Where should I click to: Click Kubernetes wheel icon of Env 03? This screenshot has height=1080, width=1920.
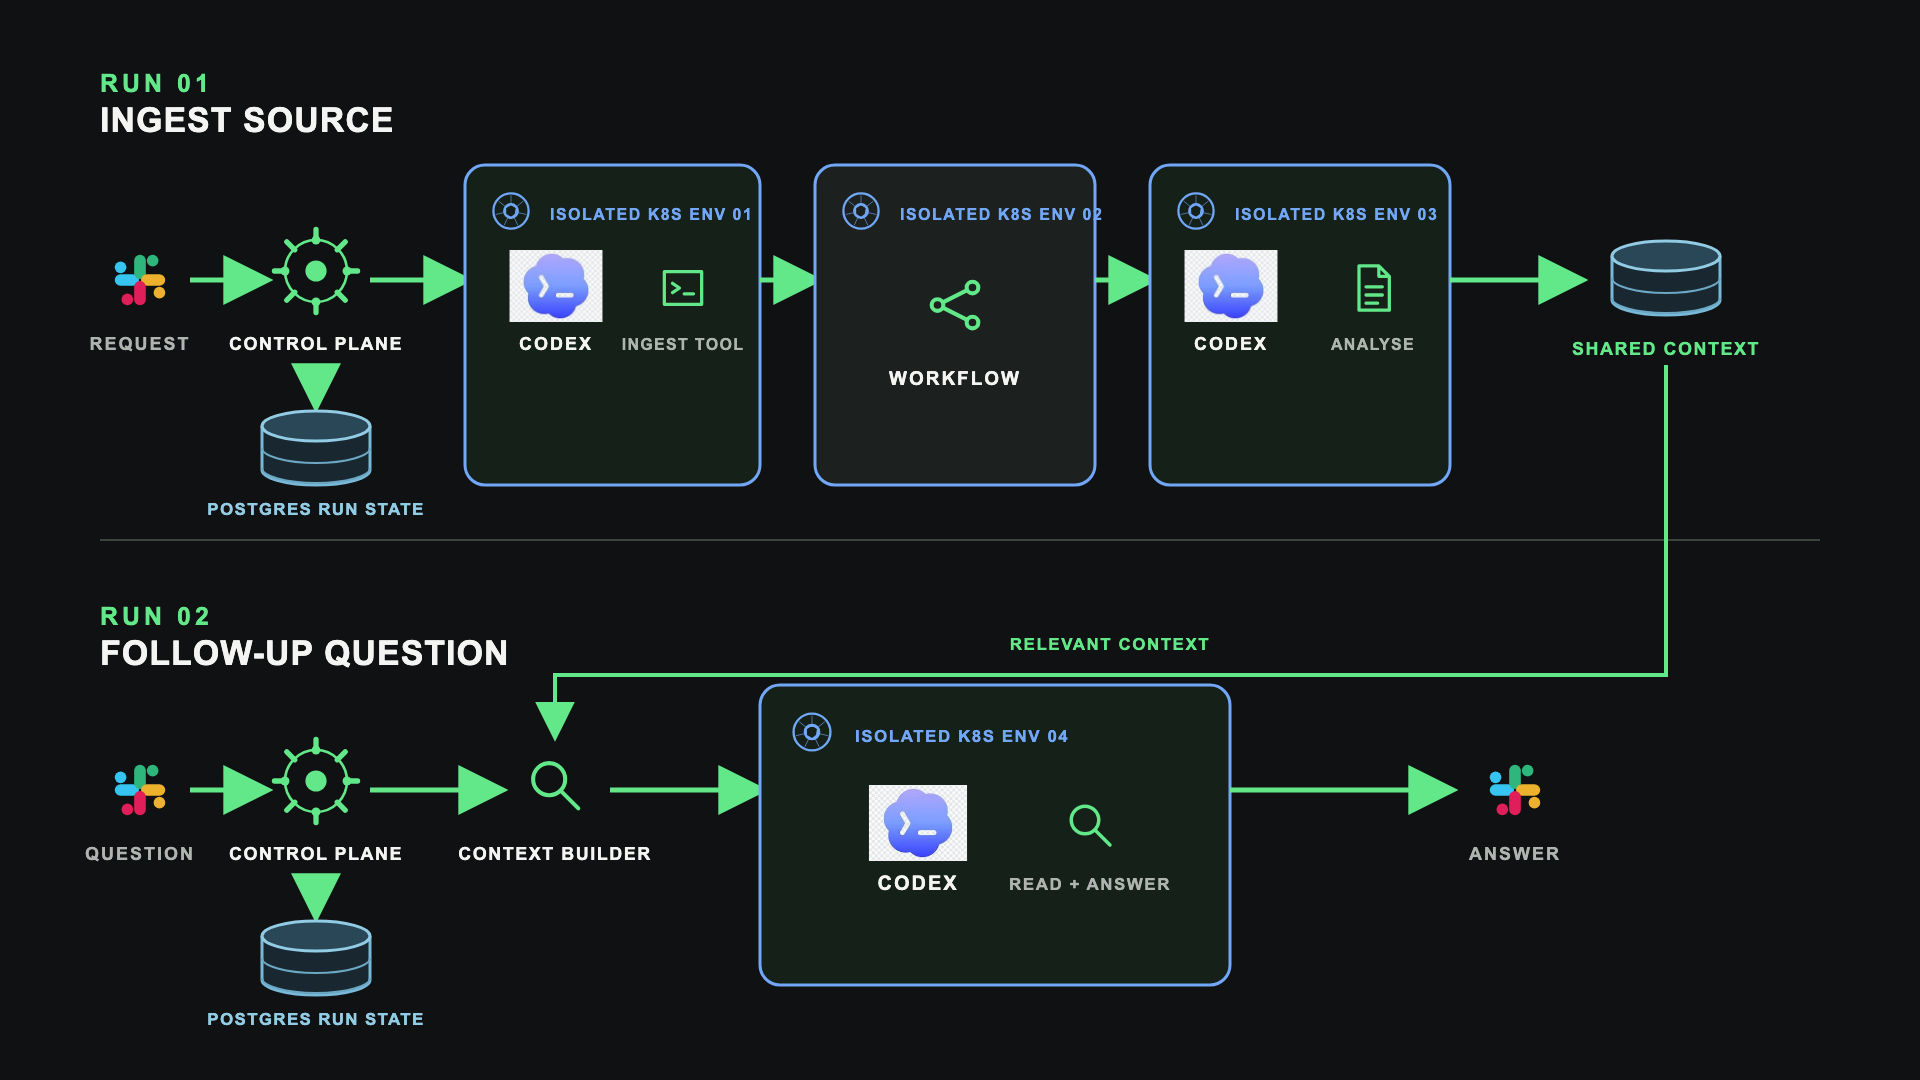[x=1196, y=211]
